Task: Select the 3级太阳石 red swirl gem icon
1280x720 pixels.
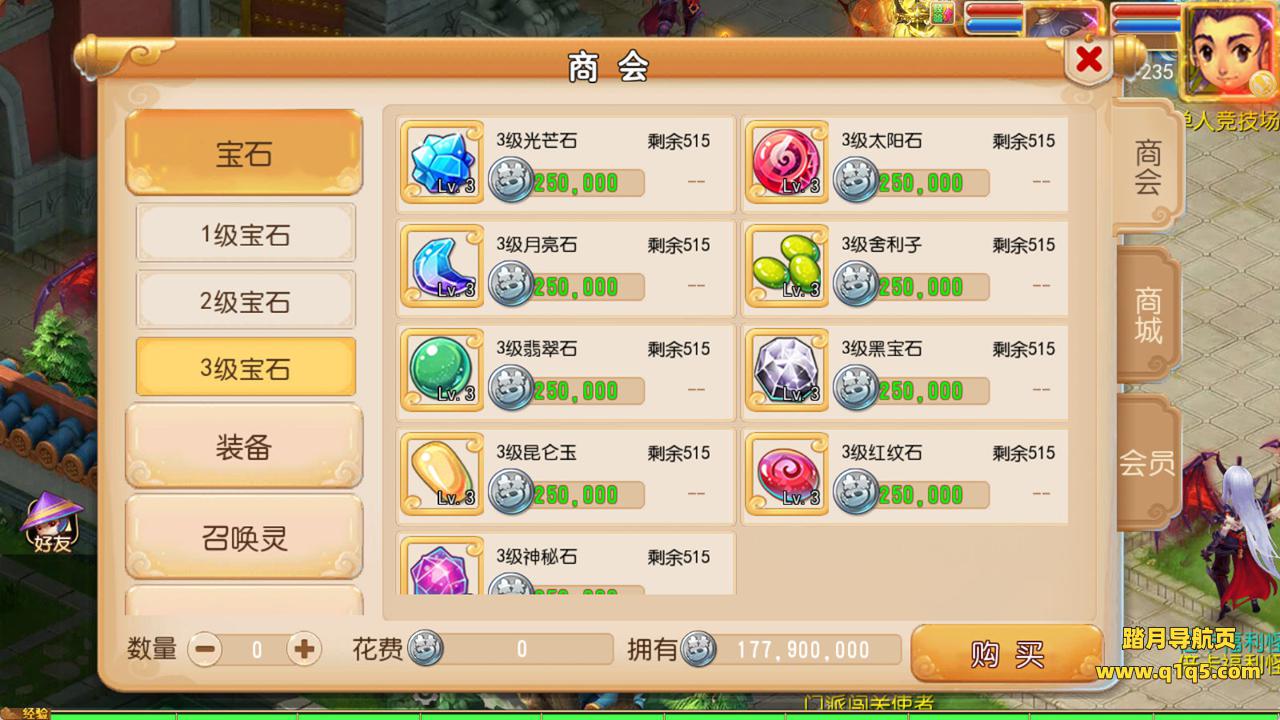Action: tap(787, 161)
